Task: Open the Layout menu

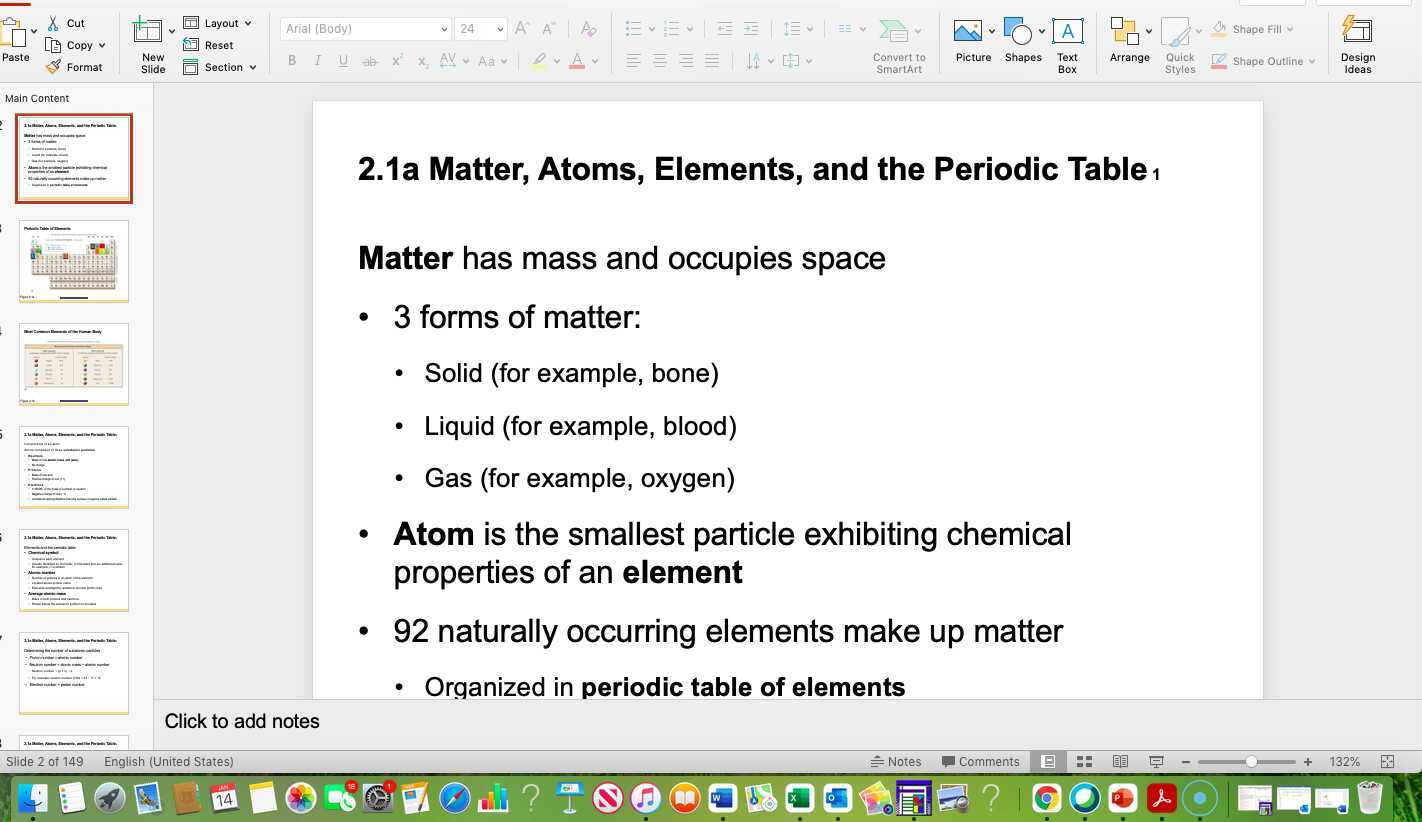Action: pos(219,22)
